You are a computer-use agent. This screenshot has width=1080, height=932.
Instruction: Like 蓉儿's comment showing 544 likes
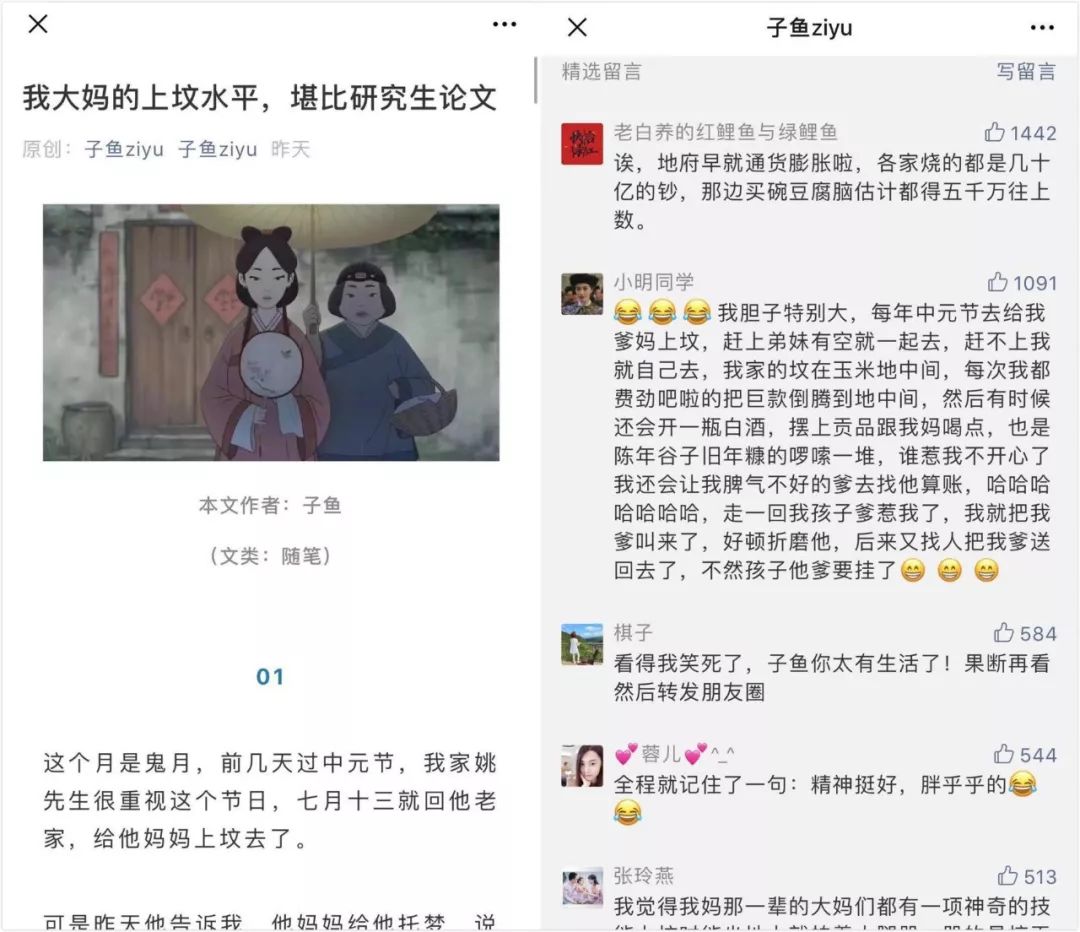[x=1004, y=754]
